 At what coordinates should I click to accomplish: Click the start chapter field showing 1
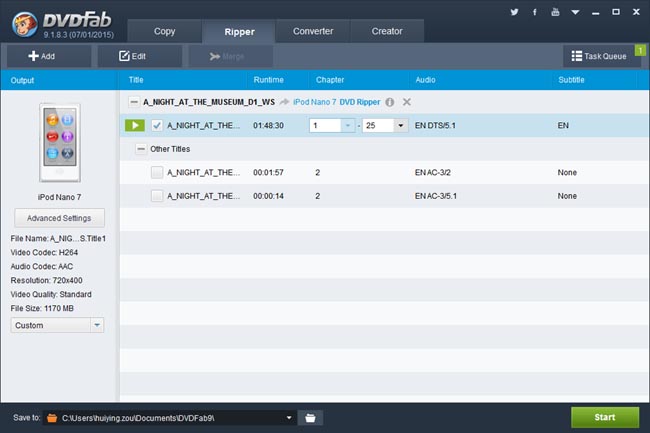pos(325,126)
